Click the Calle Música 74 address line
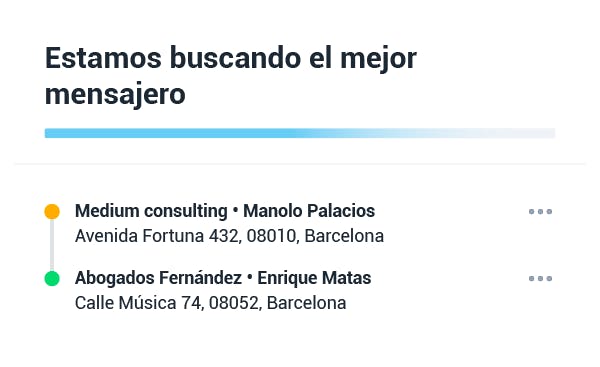The width and height of the screenshot is (600, 367). tap(210, 303)
